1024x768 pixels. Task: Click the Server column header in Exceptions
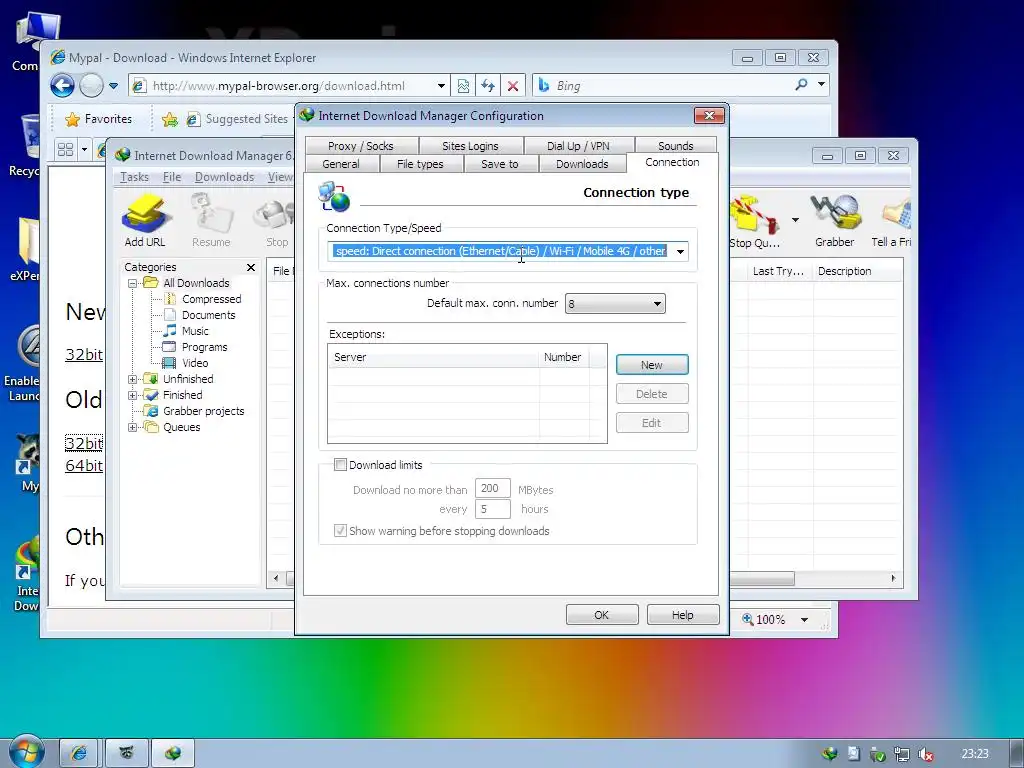(434, 357)
